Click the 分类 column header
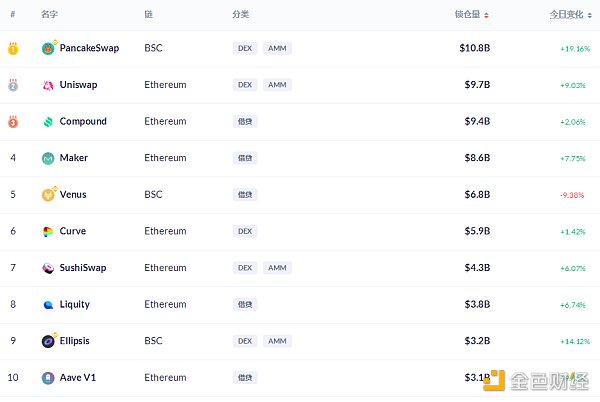Screen dimensions: 600x402 click(240, 15)
